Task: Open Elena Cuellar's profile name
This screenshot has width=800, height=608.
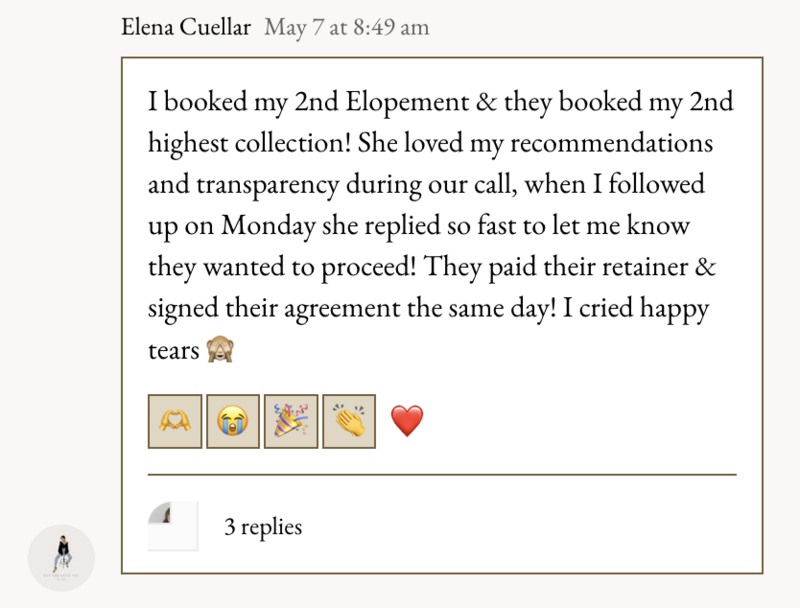Action: coord(186,27)
